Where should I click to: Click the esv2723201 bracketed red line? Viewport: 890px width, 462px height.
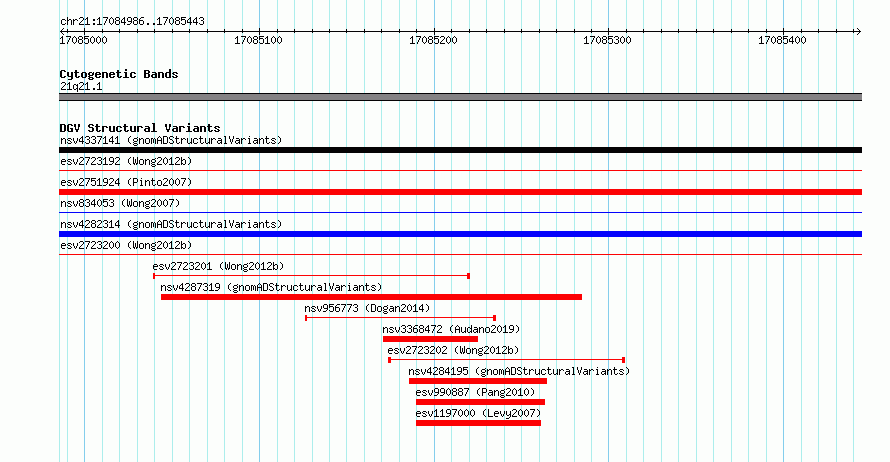311,276
